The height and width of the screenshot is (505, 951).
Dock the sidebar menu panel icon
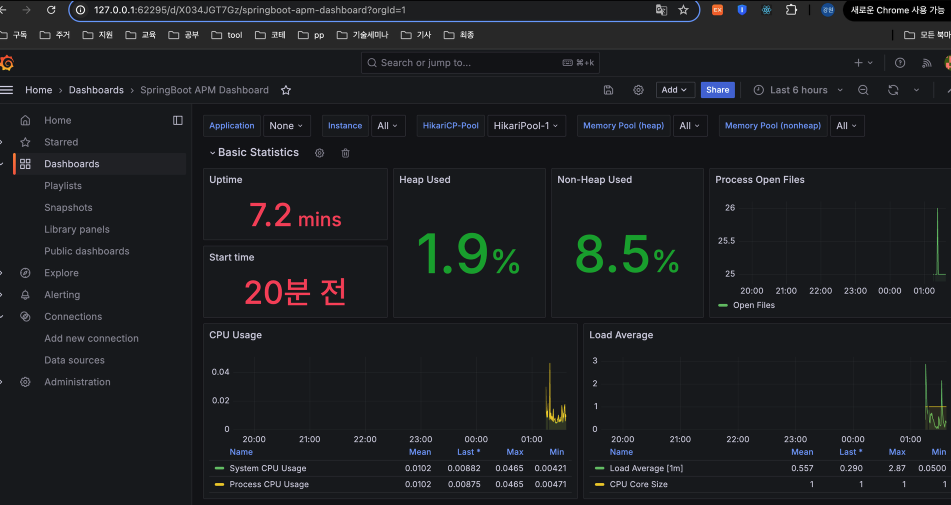[178, 120]
